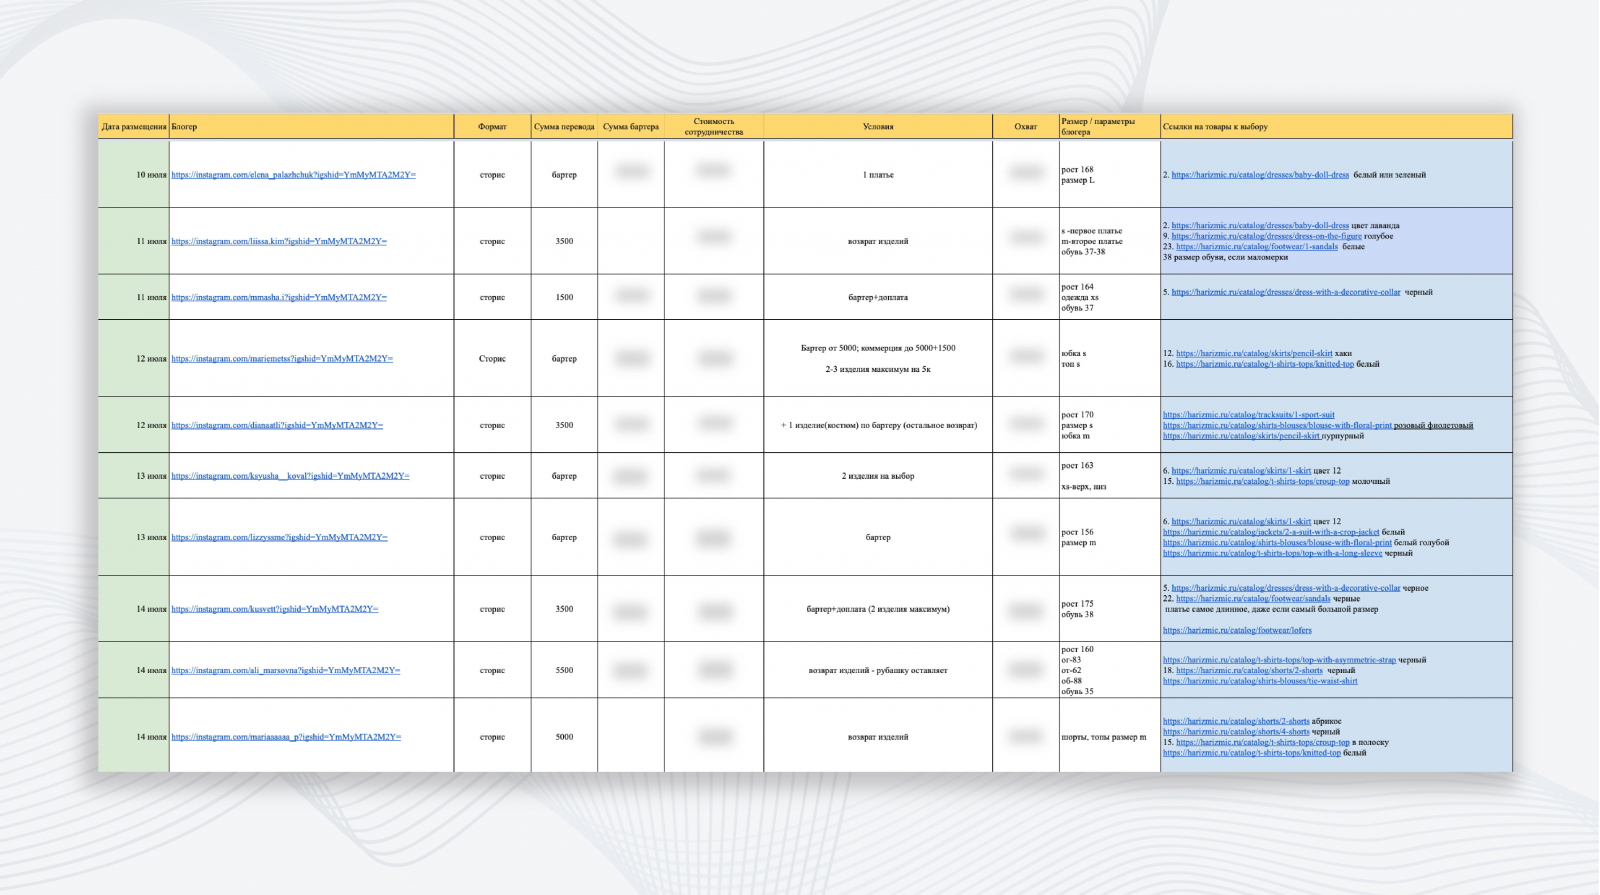This screenshot has height=895, width=1600.
Task: Open the mariaaaaaa_p Instagram link
Action: (x=286, y=737)
